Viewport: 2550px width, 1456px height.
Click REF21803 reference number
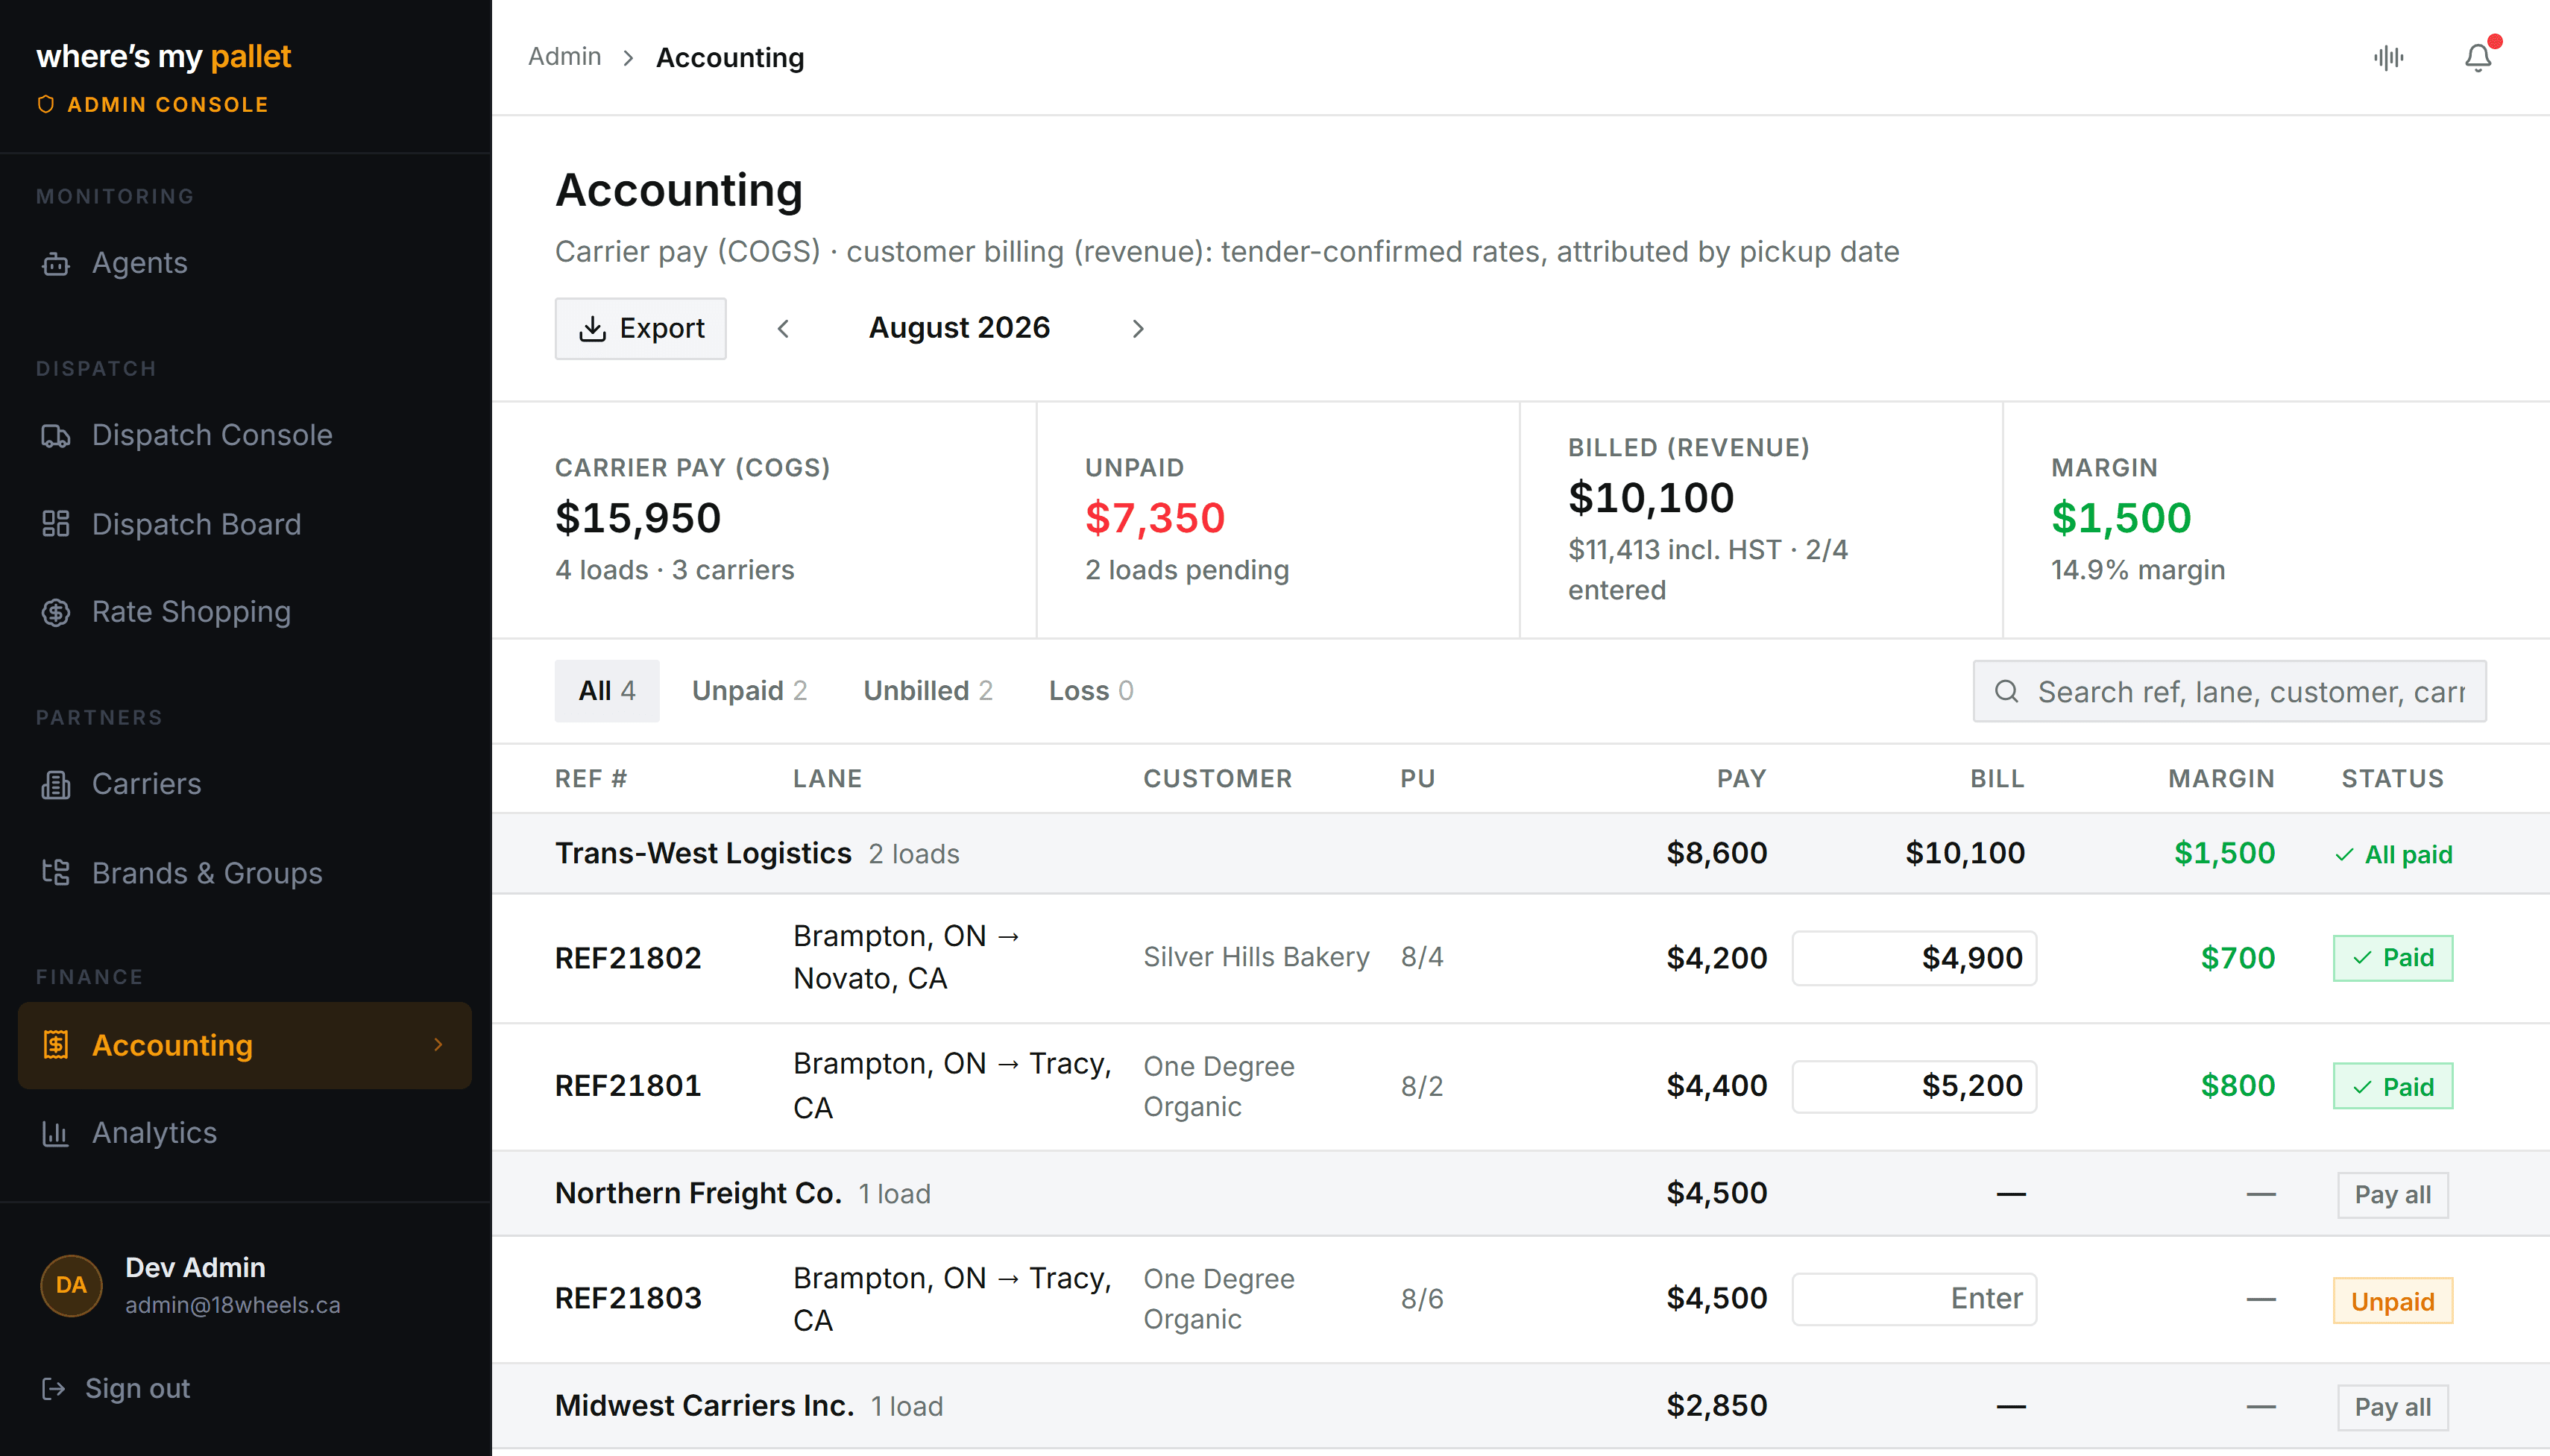tap(628, 1299)
